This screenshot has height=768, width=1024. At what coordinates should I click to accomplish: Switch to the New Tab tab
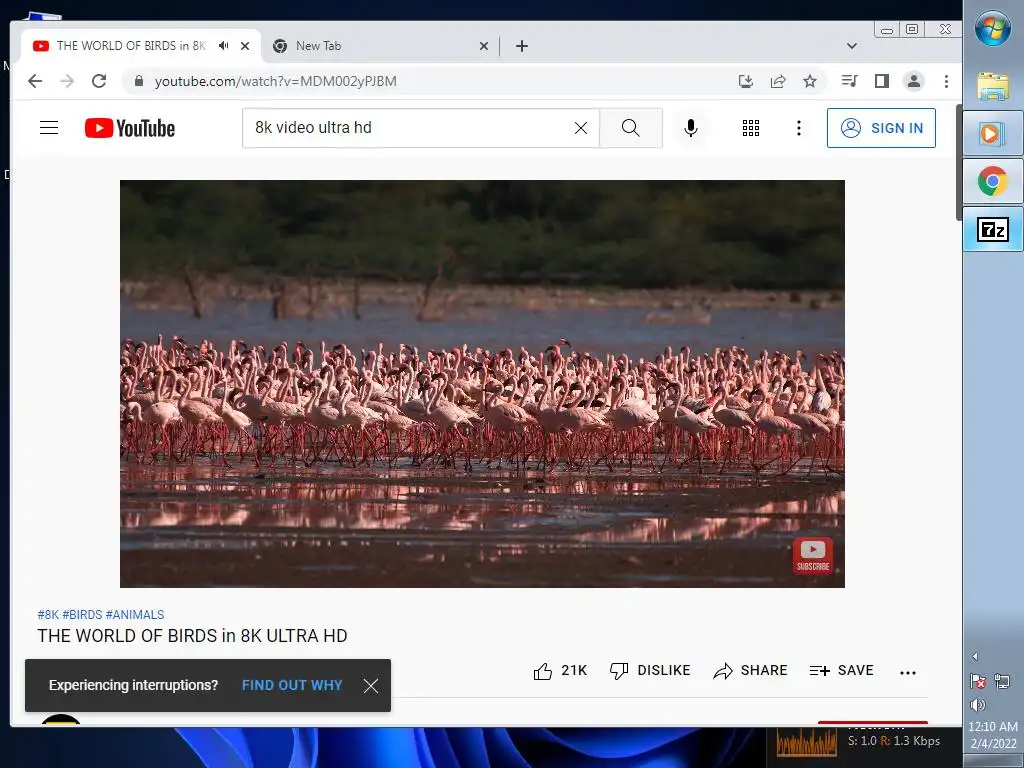pyautogui.click(x=382, y=46)
